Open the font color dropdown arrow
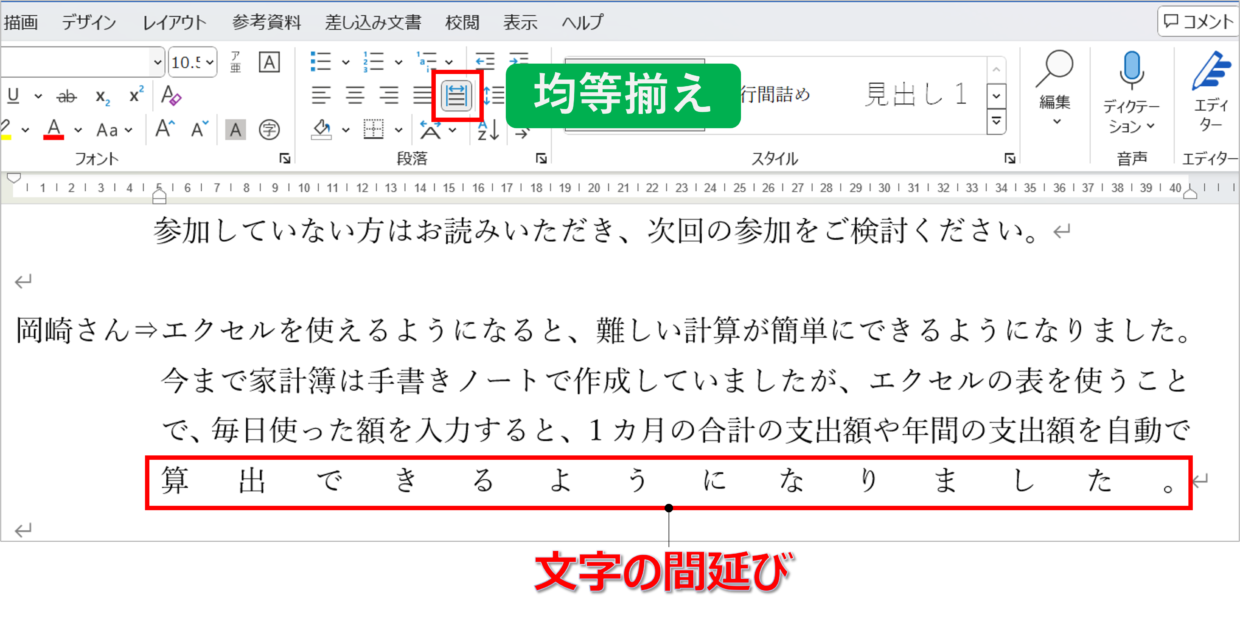Viewport: 1240px width, 622px height. 78,130
